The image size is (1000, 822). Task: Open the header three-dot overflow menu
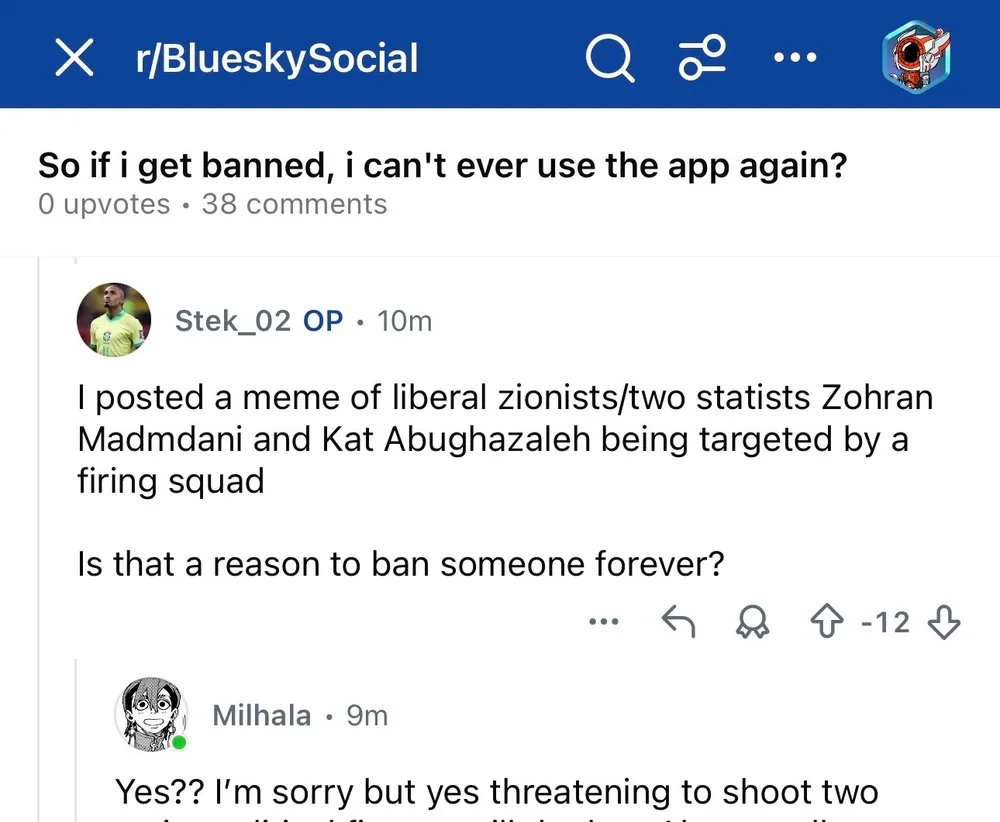pyautogui.click(x=796, y=58)
